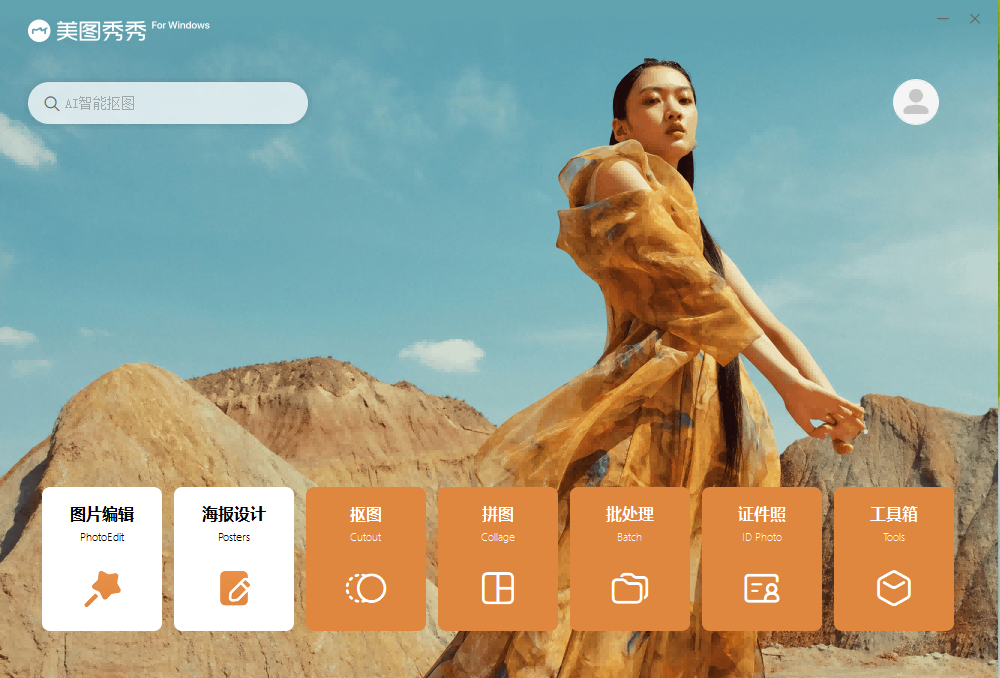Click the Batch stacked folders icon
This screenshot has width=1000, height=678.
coord(630,588)
